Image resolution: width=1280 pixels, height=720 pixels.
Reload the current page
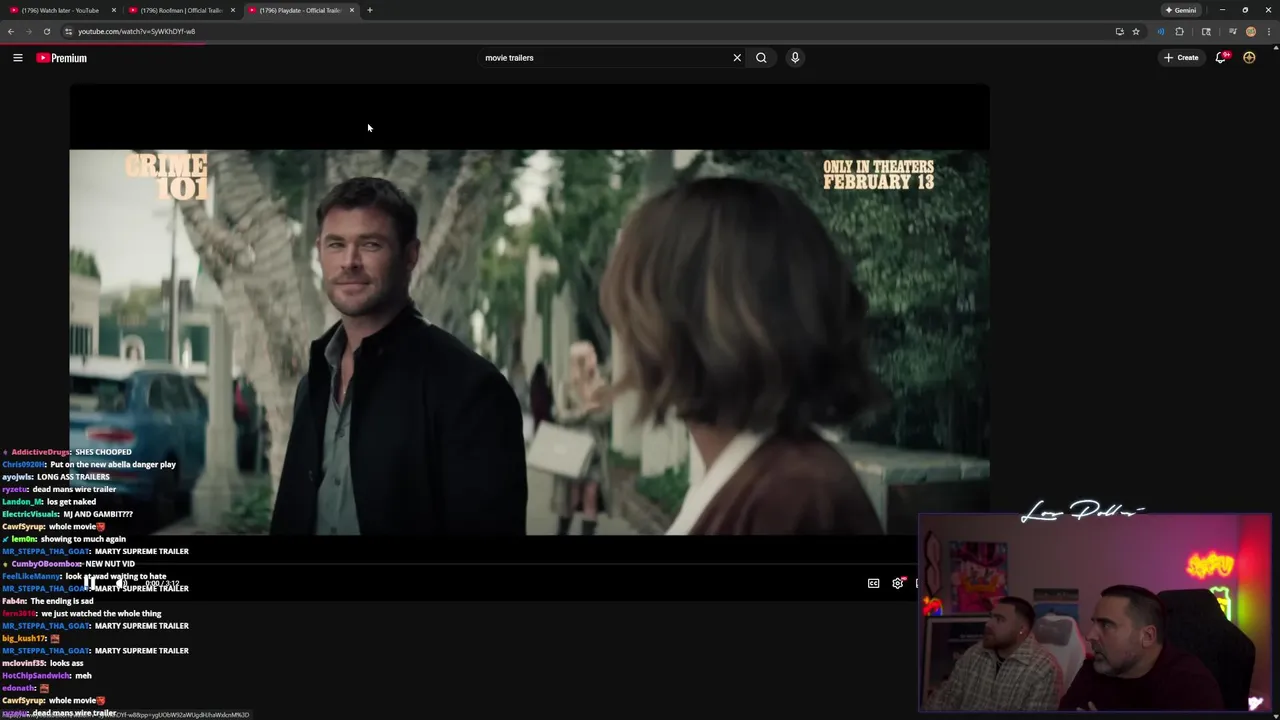pyautogui.click(x=46, y=31)
